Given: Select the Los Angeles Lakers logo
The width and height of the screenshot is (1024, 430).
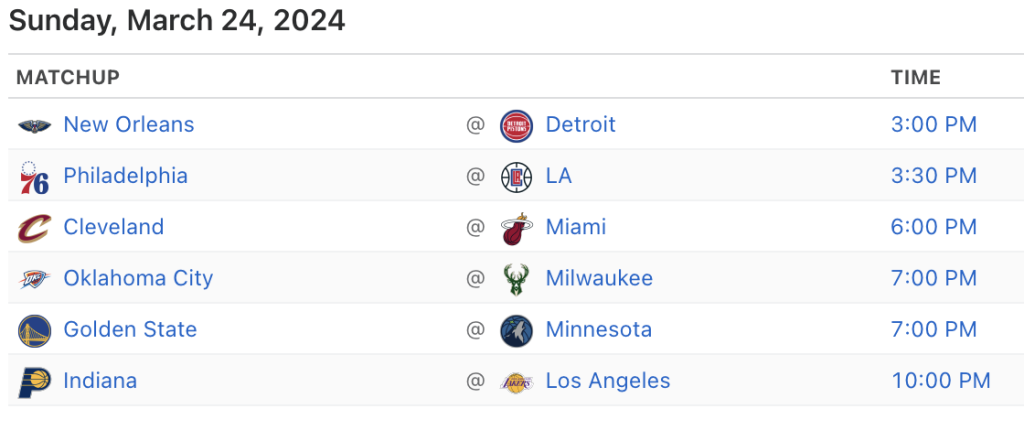Looking at the screenshot, I should [x=516, y=382].
